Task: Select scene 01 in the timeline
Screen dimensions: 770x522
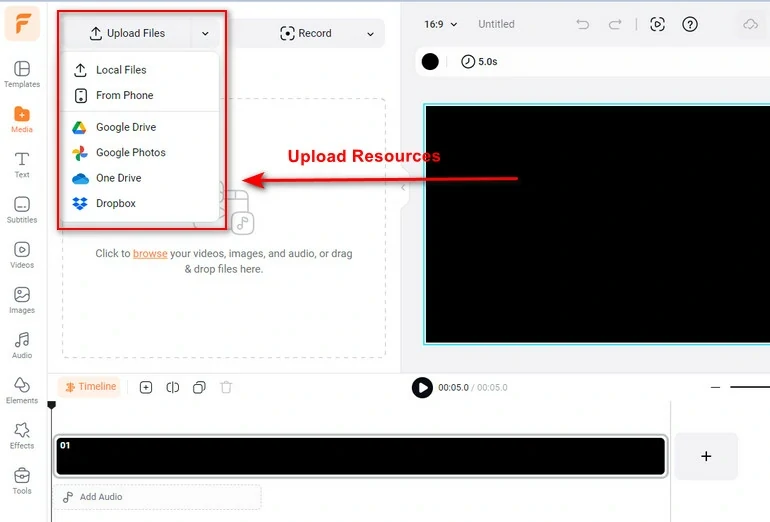Action: click(x=360, y=456)
